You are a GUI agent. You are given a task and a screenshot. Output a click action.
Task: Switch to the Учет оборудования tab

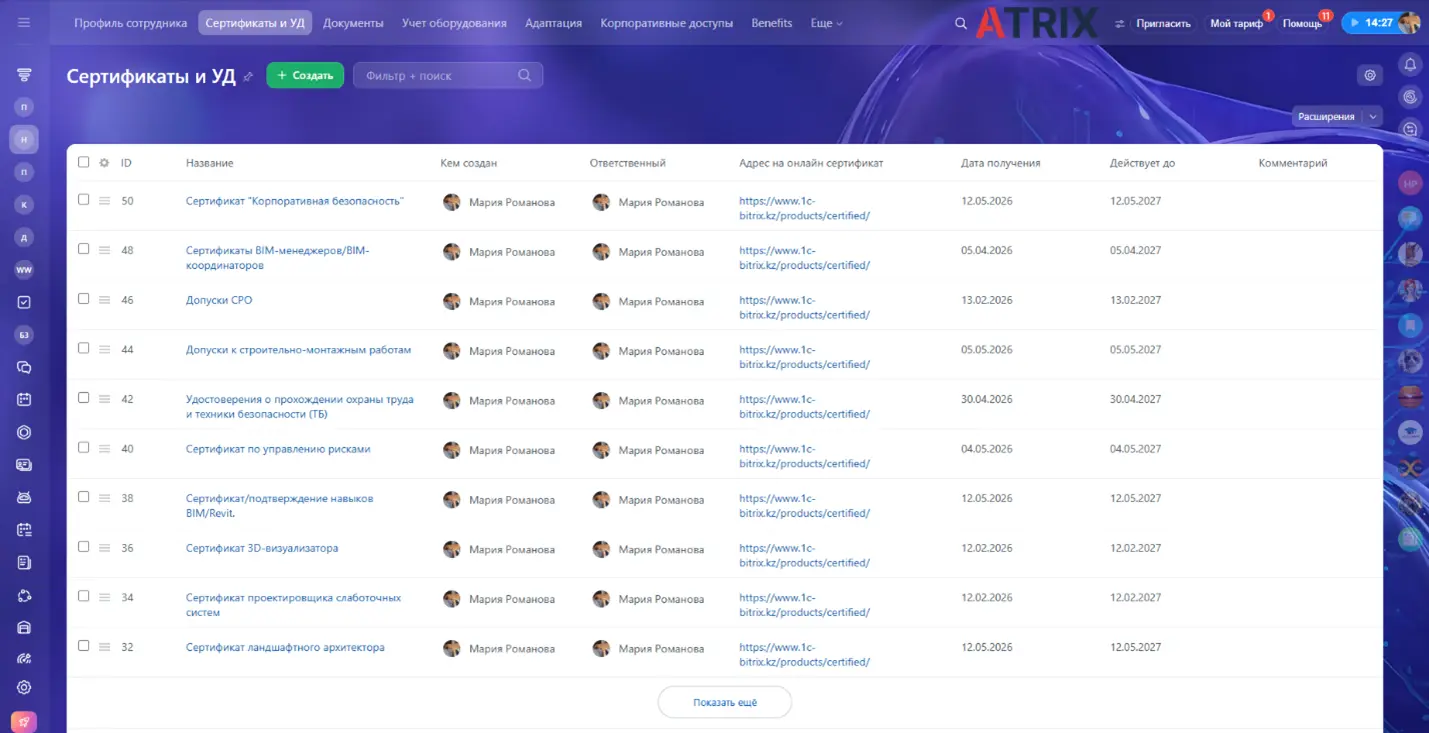pyautogui.click(x=454, y=23)
